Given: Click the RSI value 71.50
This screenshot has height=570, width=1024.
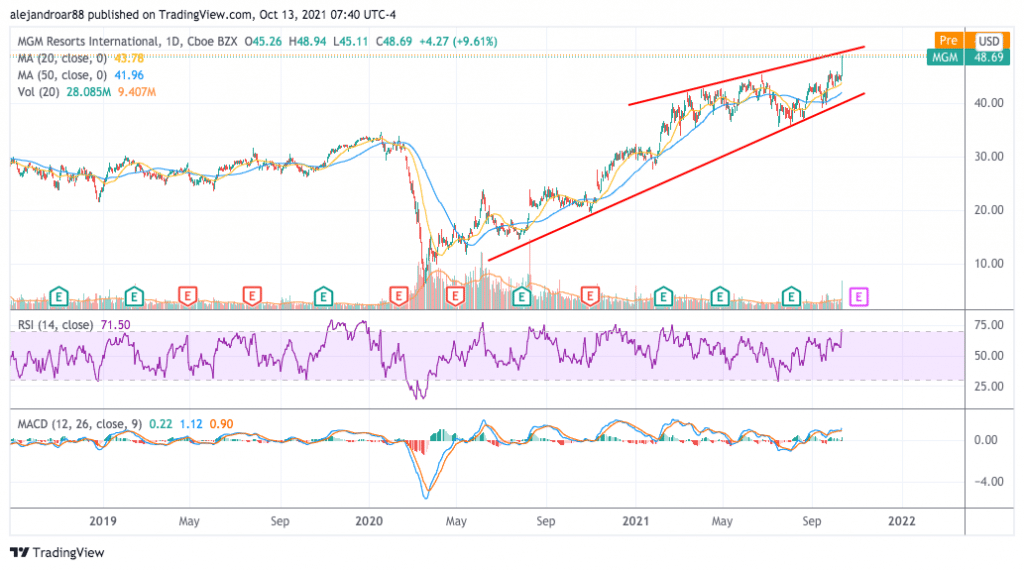Looking at the screenshot, I should tap(116, 325).
